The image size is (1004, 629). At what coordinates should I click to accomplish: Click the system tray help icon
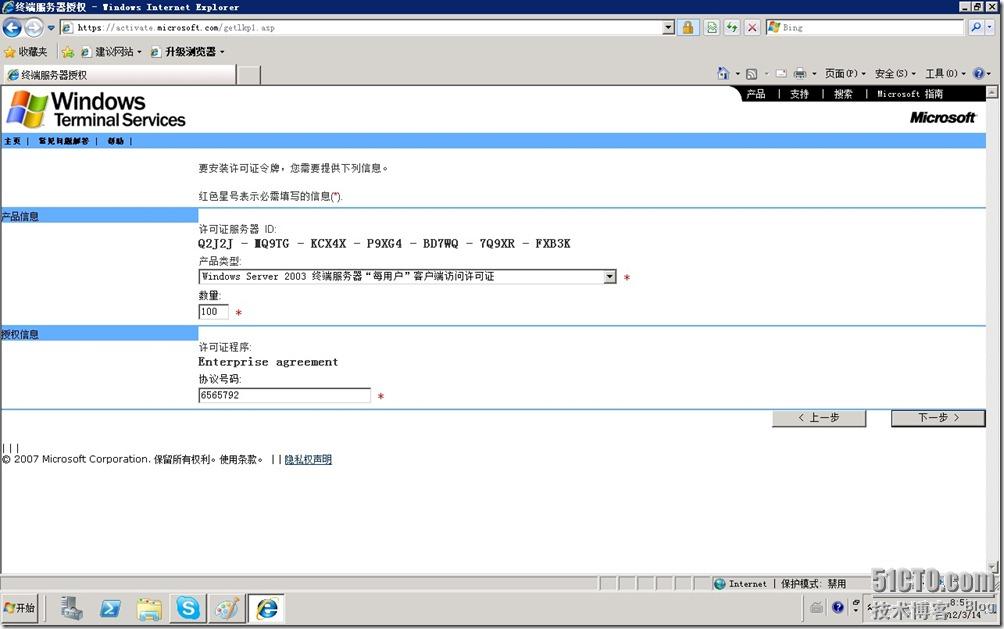[x=838, y=607]
